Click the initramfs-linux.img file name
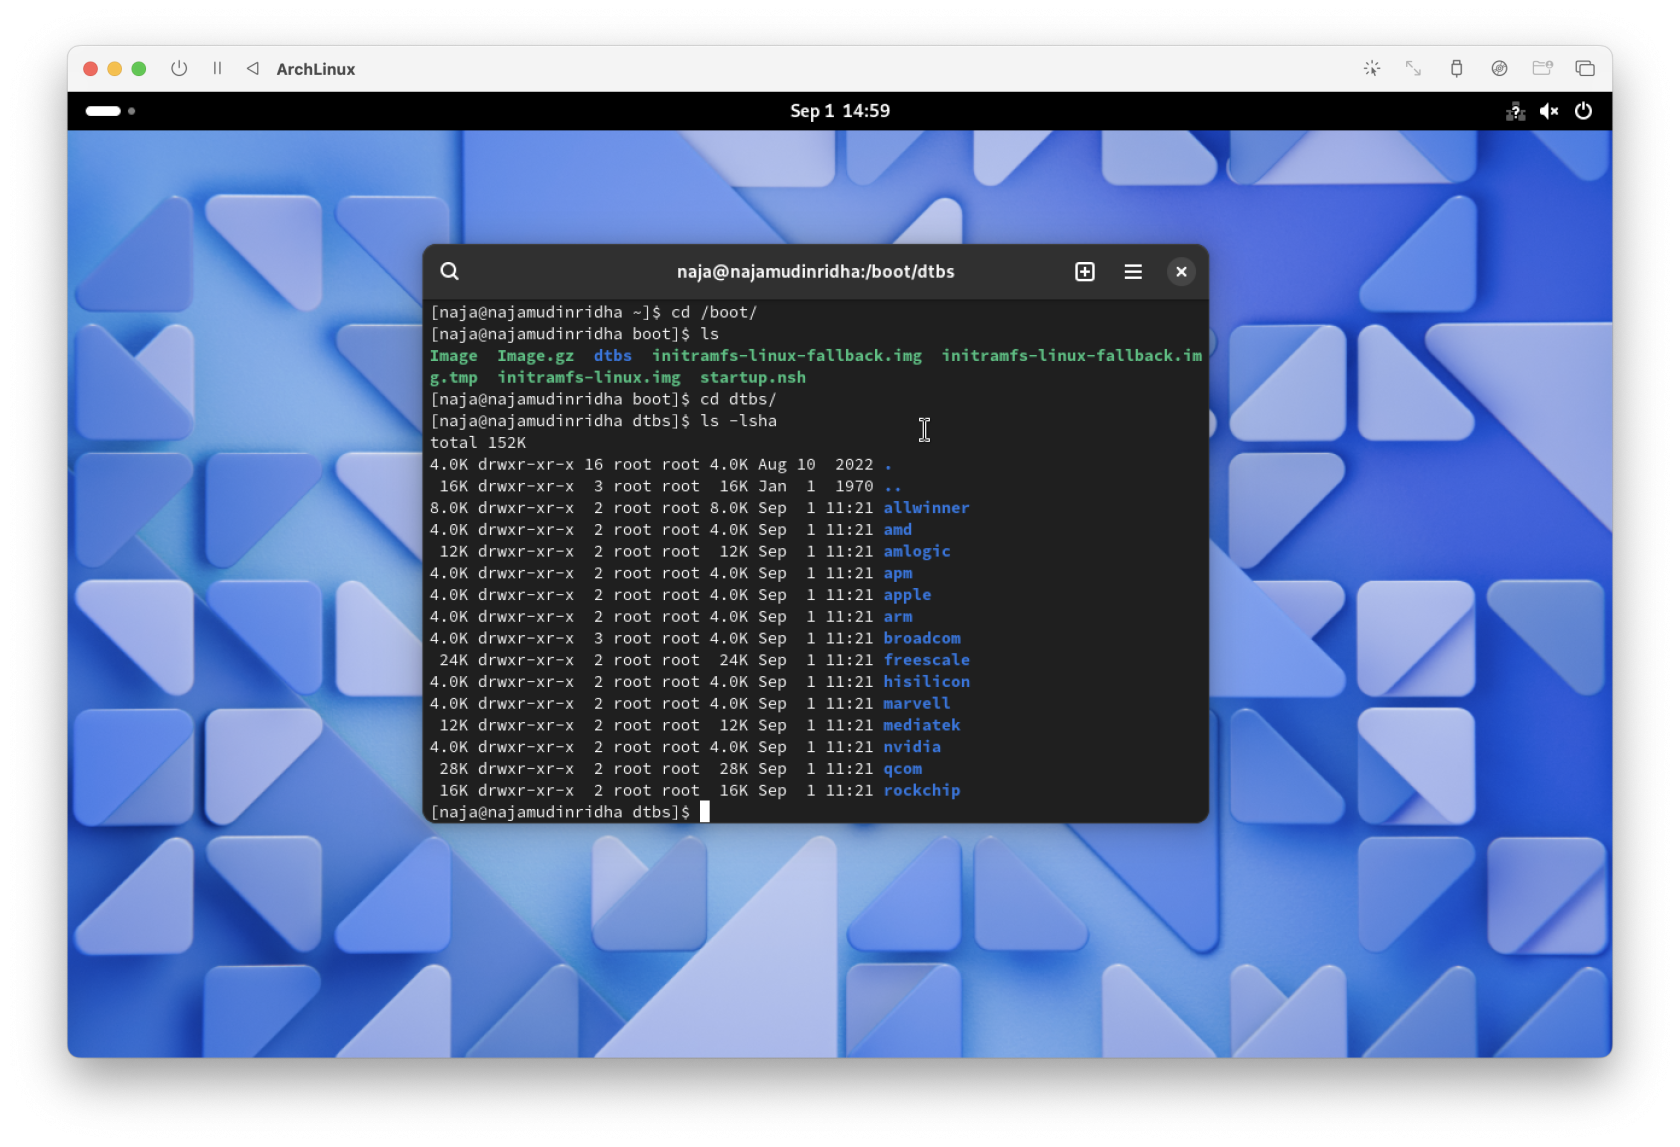Image resolution: width=1680 pixels, height=1147 pixels. pyautogui.click(x=588, y=378)
